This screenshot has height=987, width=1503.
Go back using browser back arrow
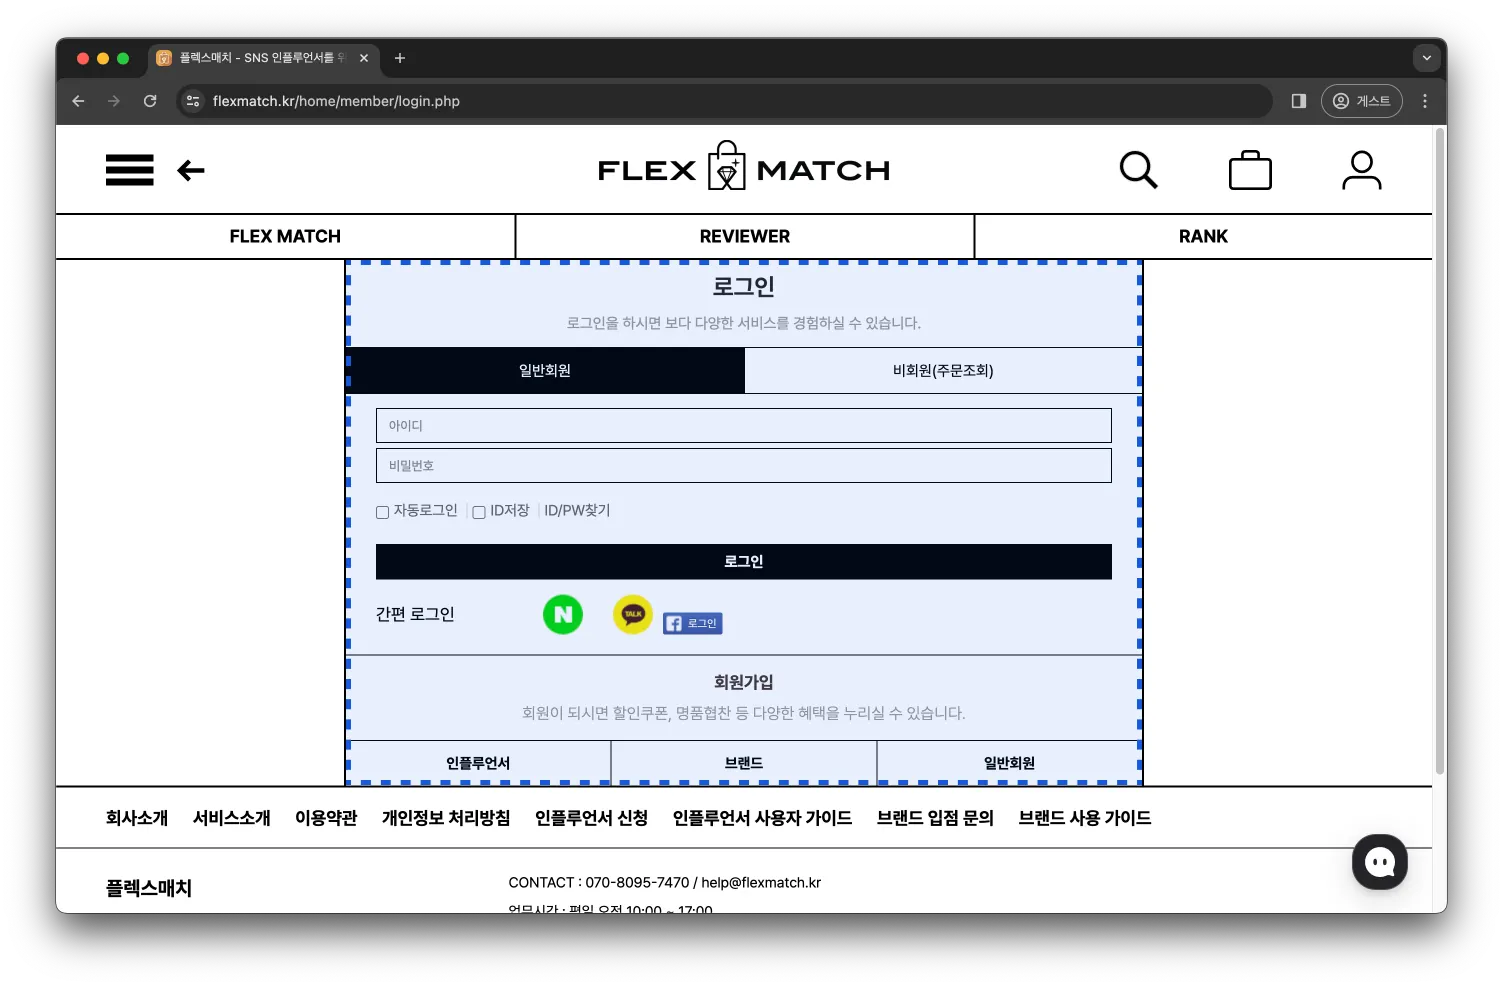[x=78, y=101]
